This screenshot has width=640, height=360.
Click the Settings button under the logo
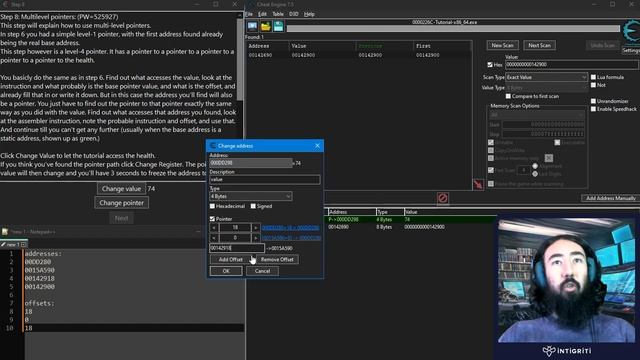click(x=631, y=50)
